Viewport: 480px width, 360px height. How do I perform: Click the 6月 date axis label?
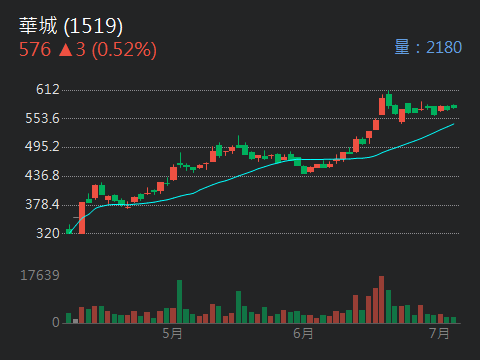click(303, 333)
